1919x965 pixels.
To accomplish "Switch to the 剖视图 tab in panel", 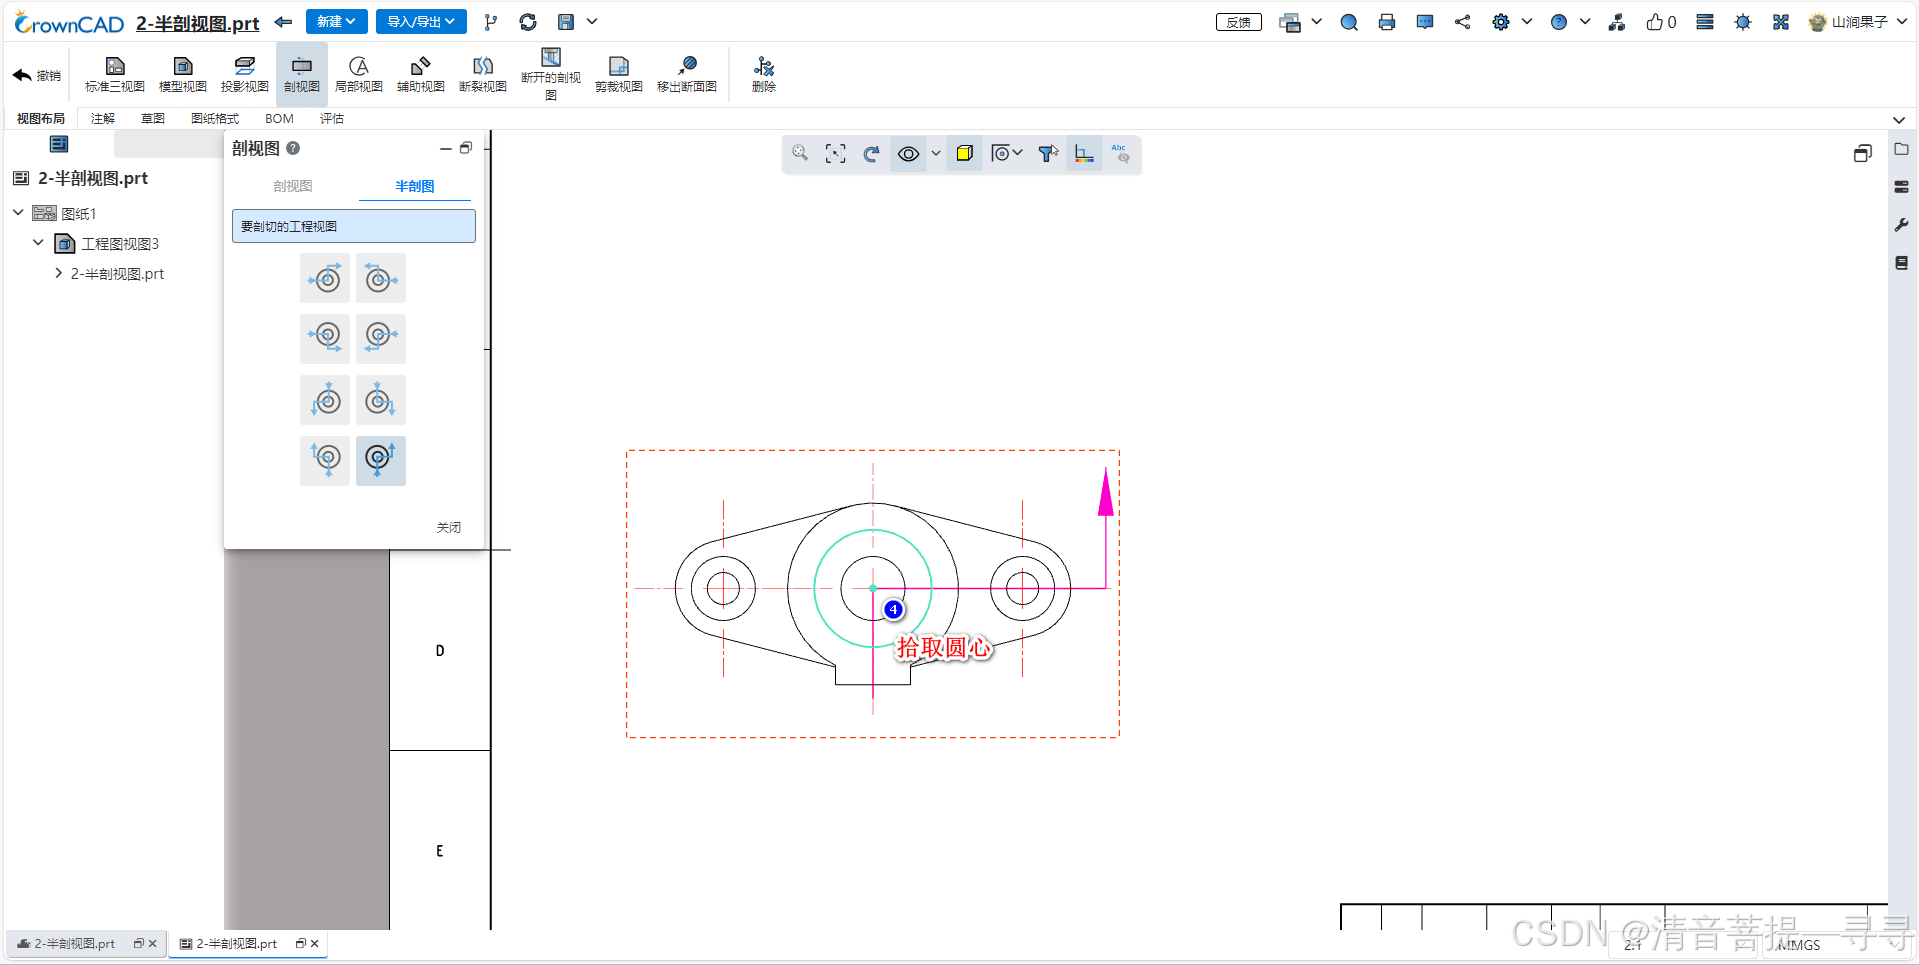I will [292, 186].
